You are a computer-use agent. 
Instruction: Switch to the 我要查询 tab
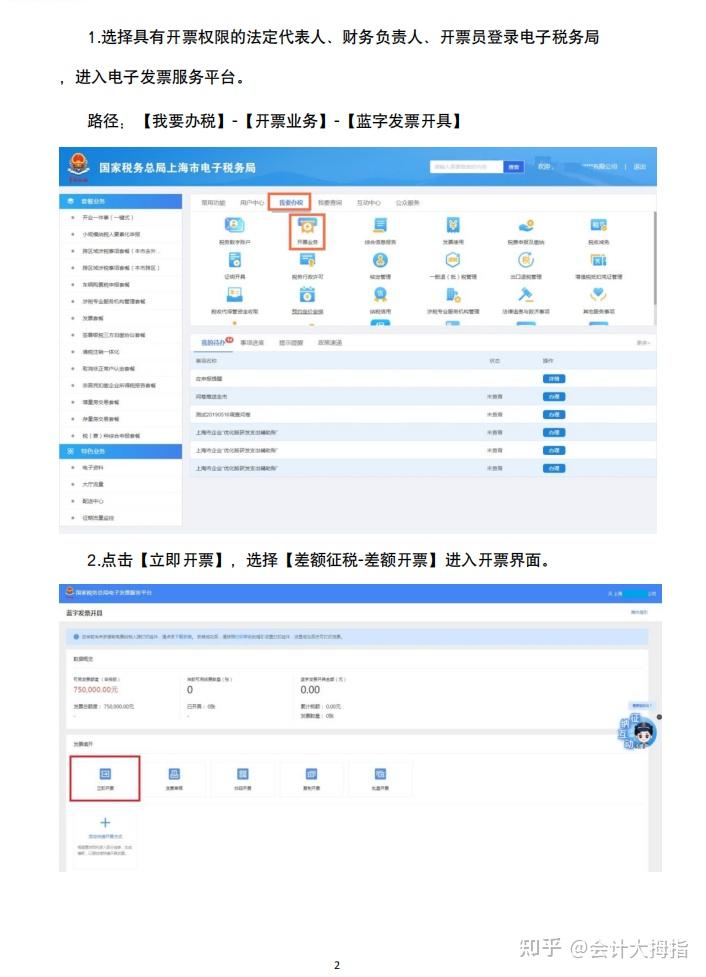point(330,203)
